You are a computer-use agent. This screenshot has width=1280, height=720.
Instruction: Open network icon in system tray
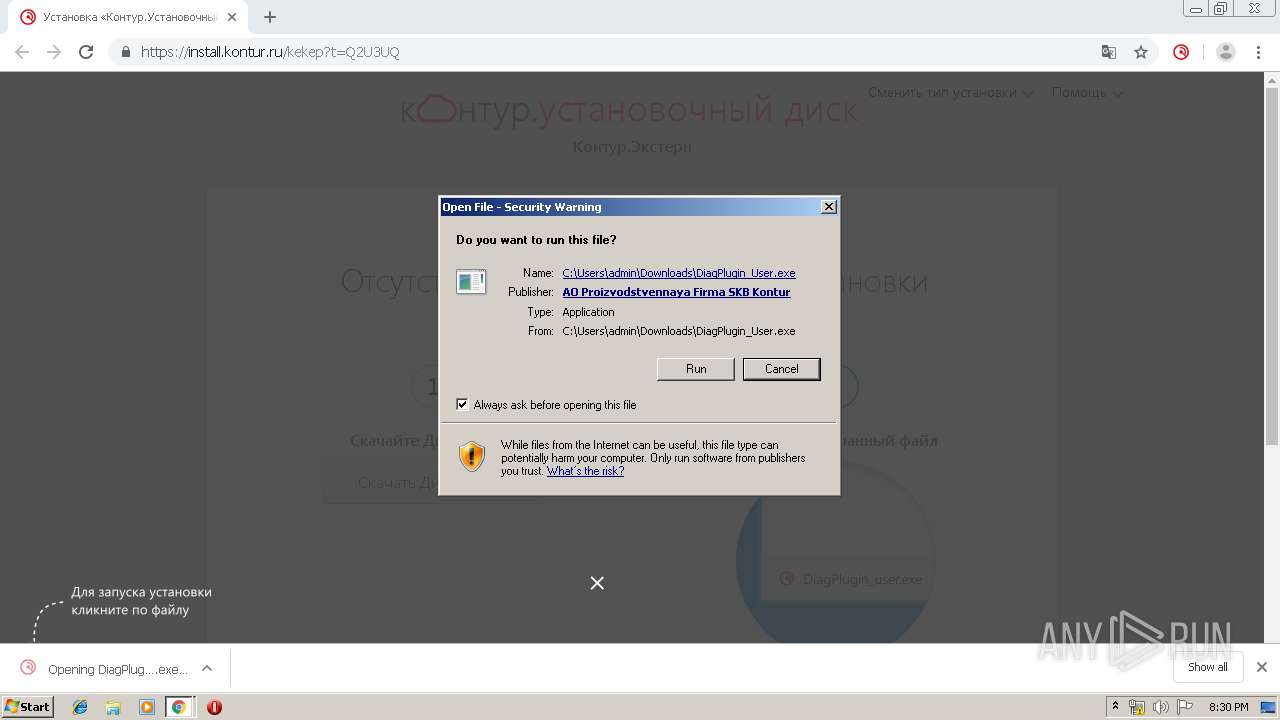[1136, 707]
